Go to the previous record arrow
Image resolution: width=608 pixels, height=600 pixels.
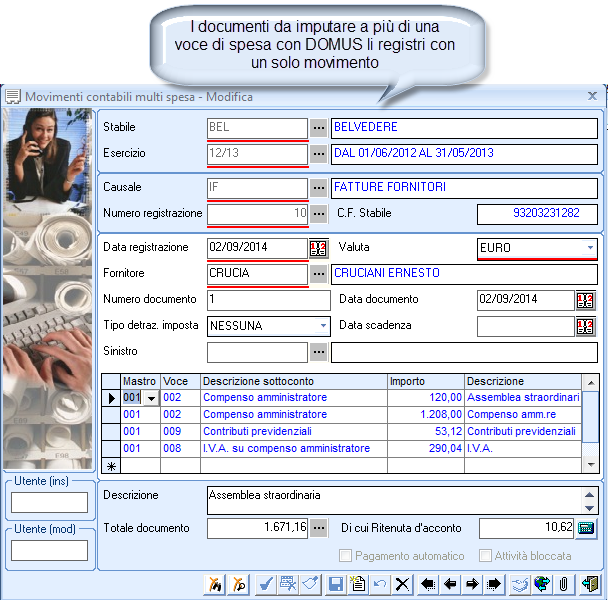tap(450, 584)
